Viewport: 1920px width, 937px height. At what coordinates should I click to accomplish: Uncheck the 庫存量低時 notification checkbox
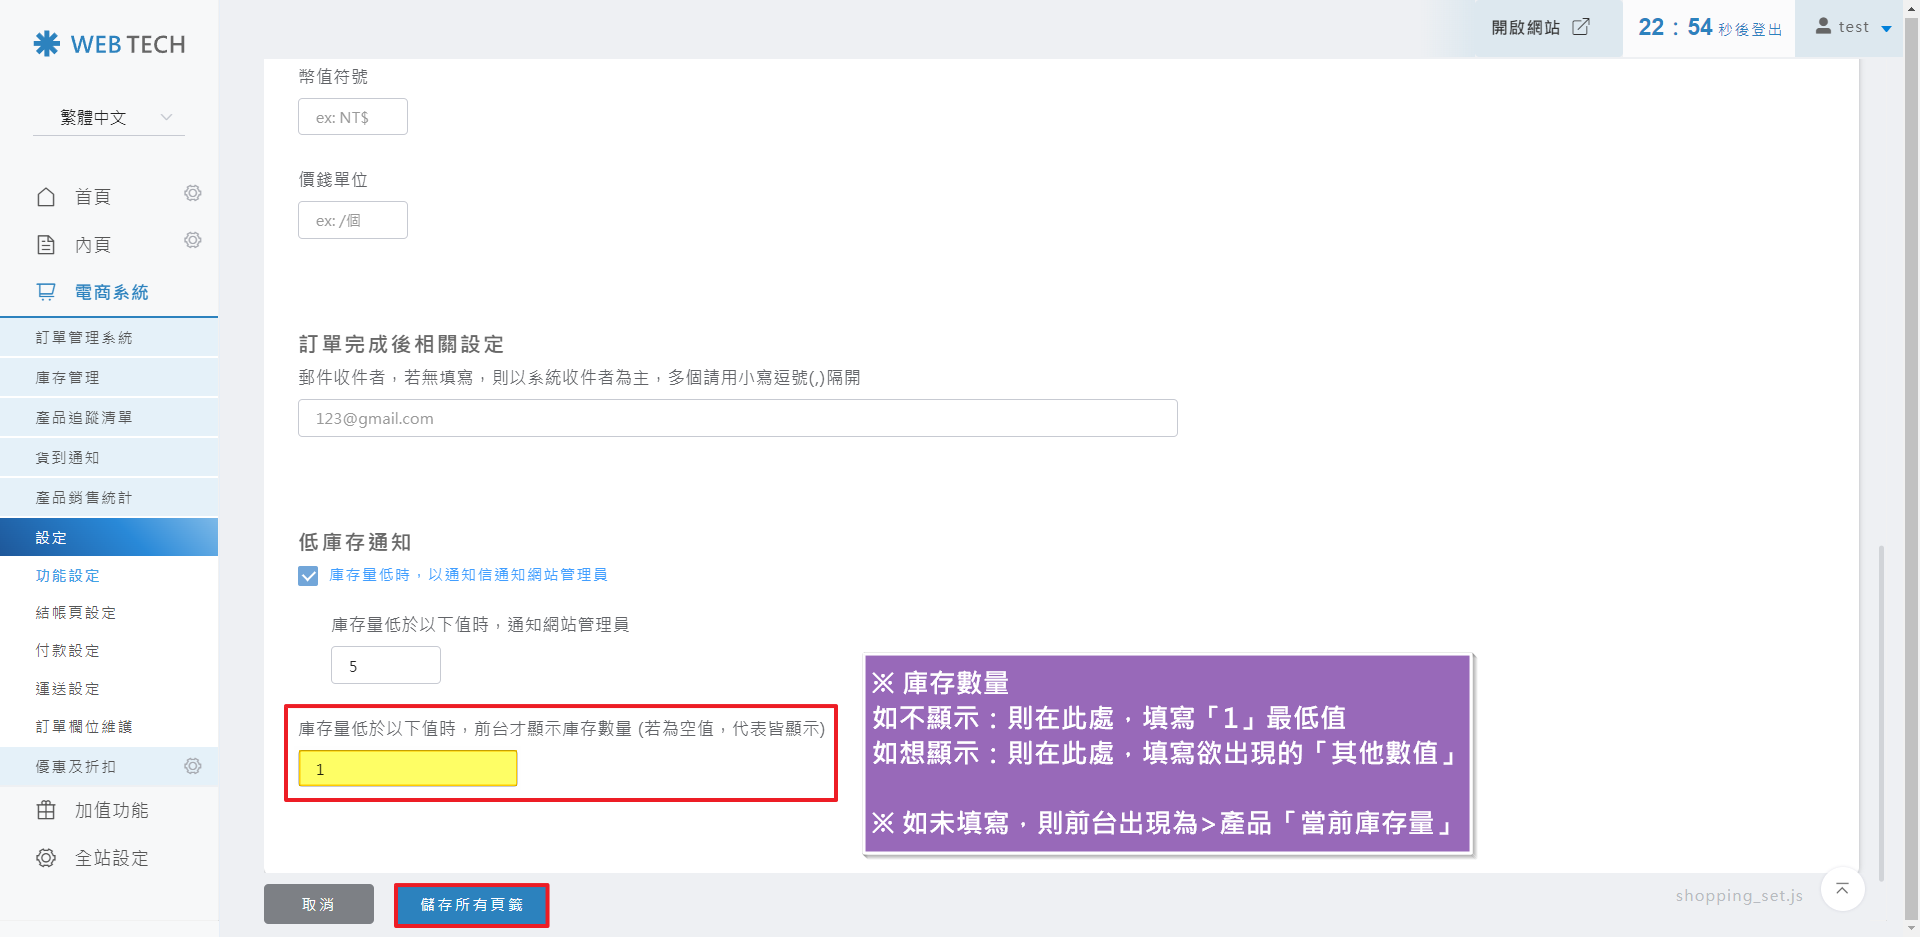point(308,576)
